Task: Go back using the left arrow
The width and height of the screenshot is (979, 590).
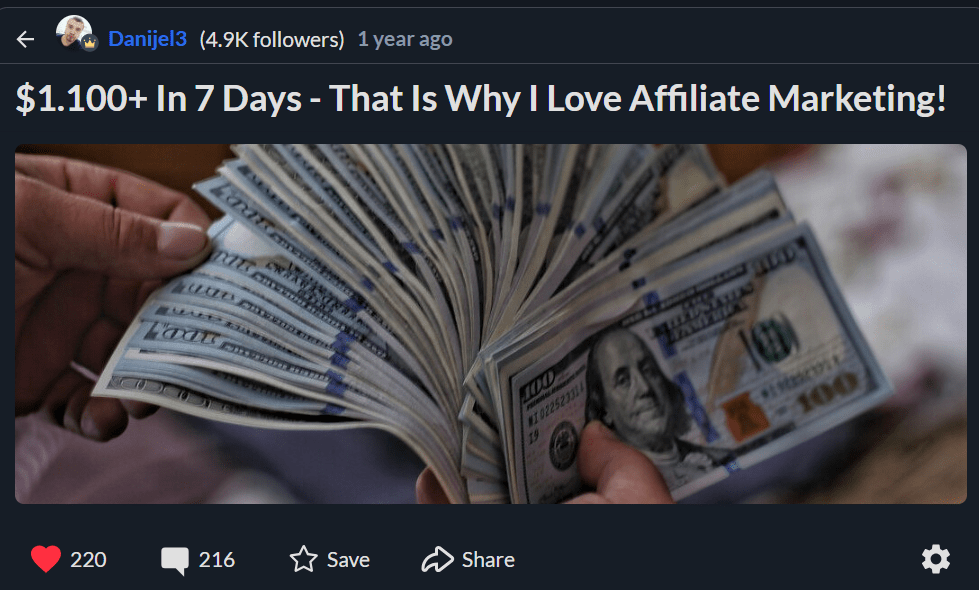Action: (x=25, y=39)
